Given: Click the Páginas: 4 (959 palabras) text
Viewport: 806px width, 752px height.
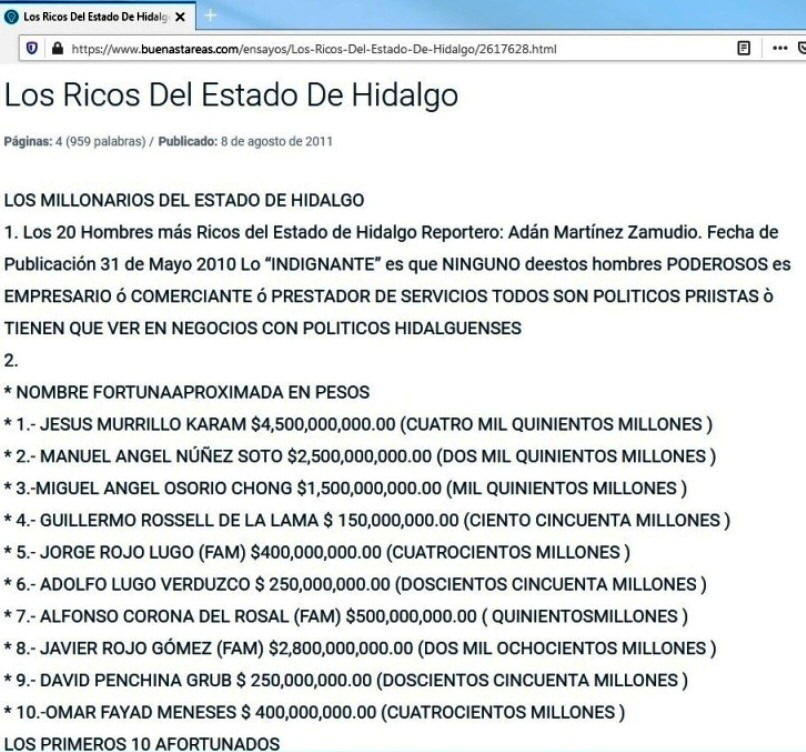Looking at the screenshot, I should tap(75, 141).
